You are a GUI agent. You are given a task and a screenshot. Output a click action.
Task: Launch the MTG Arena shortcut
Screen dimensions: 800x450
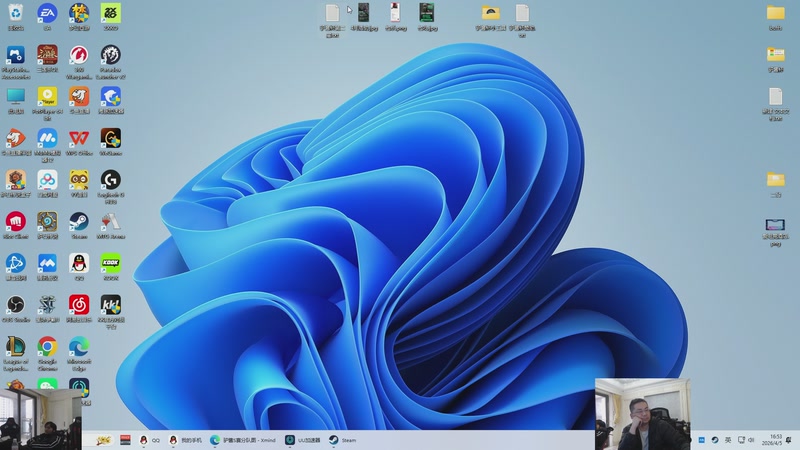tap(111, 222)
